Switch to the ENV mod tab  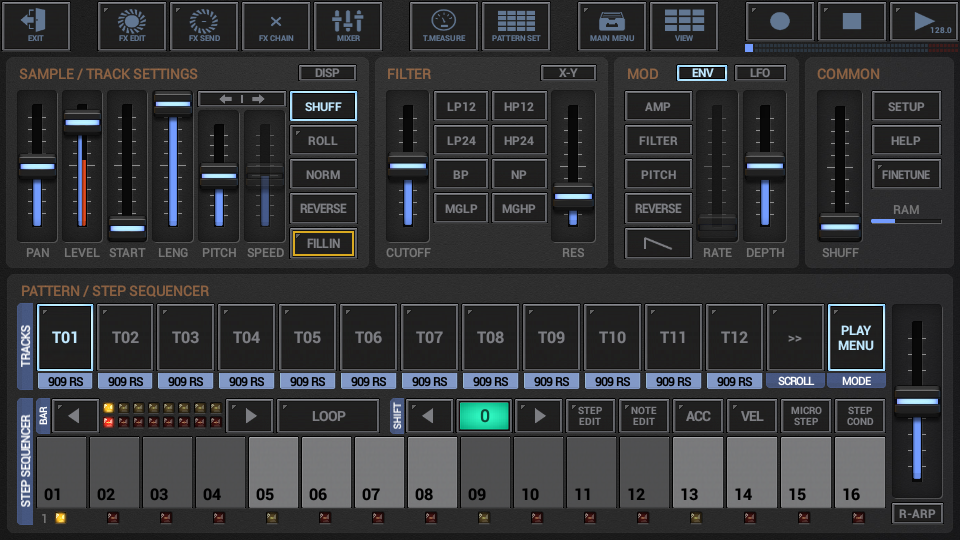[702, 73]
